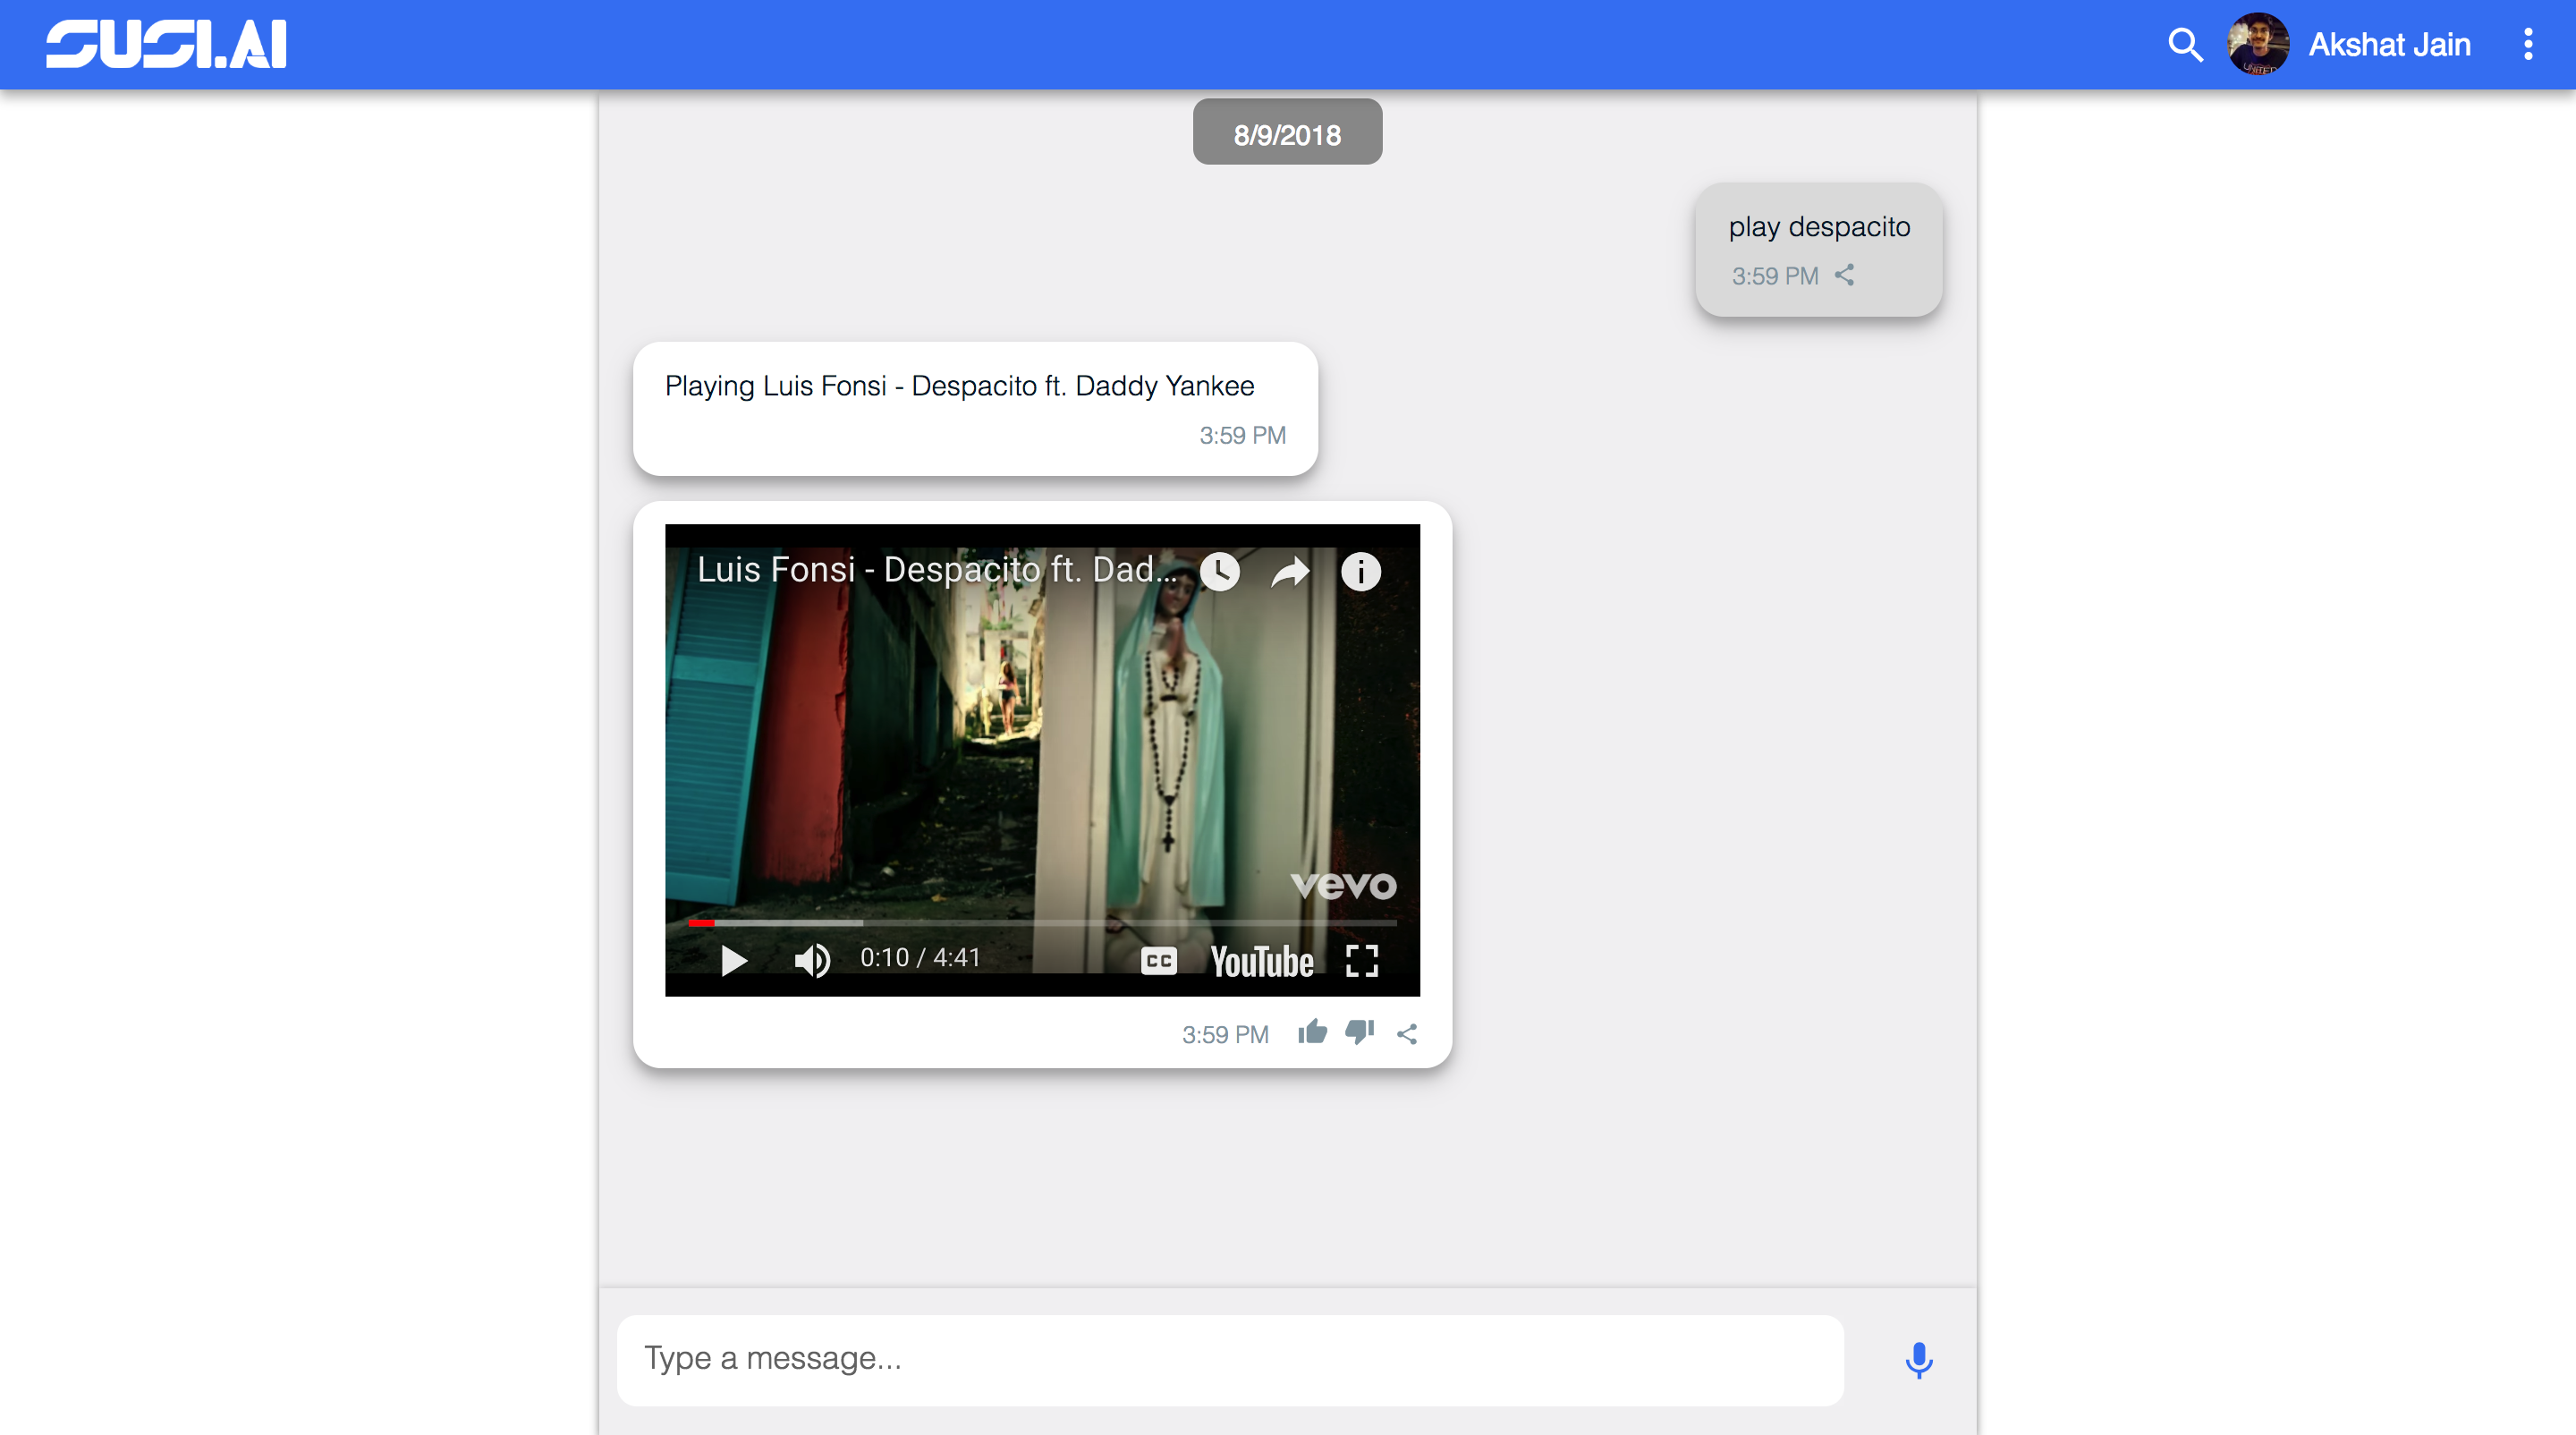
Task: Seek on the video progress bar
Action: [1042, 922]
